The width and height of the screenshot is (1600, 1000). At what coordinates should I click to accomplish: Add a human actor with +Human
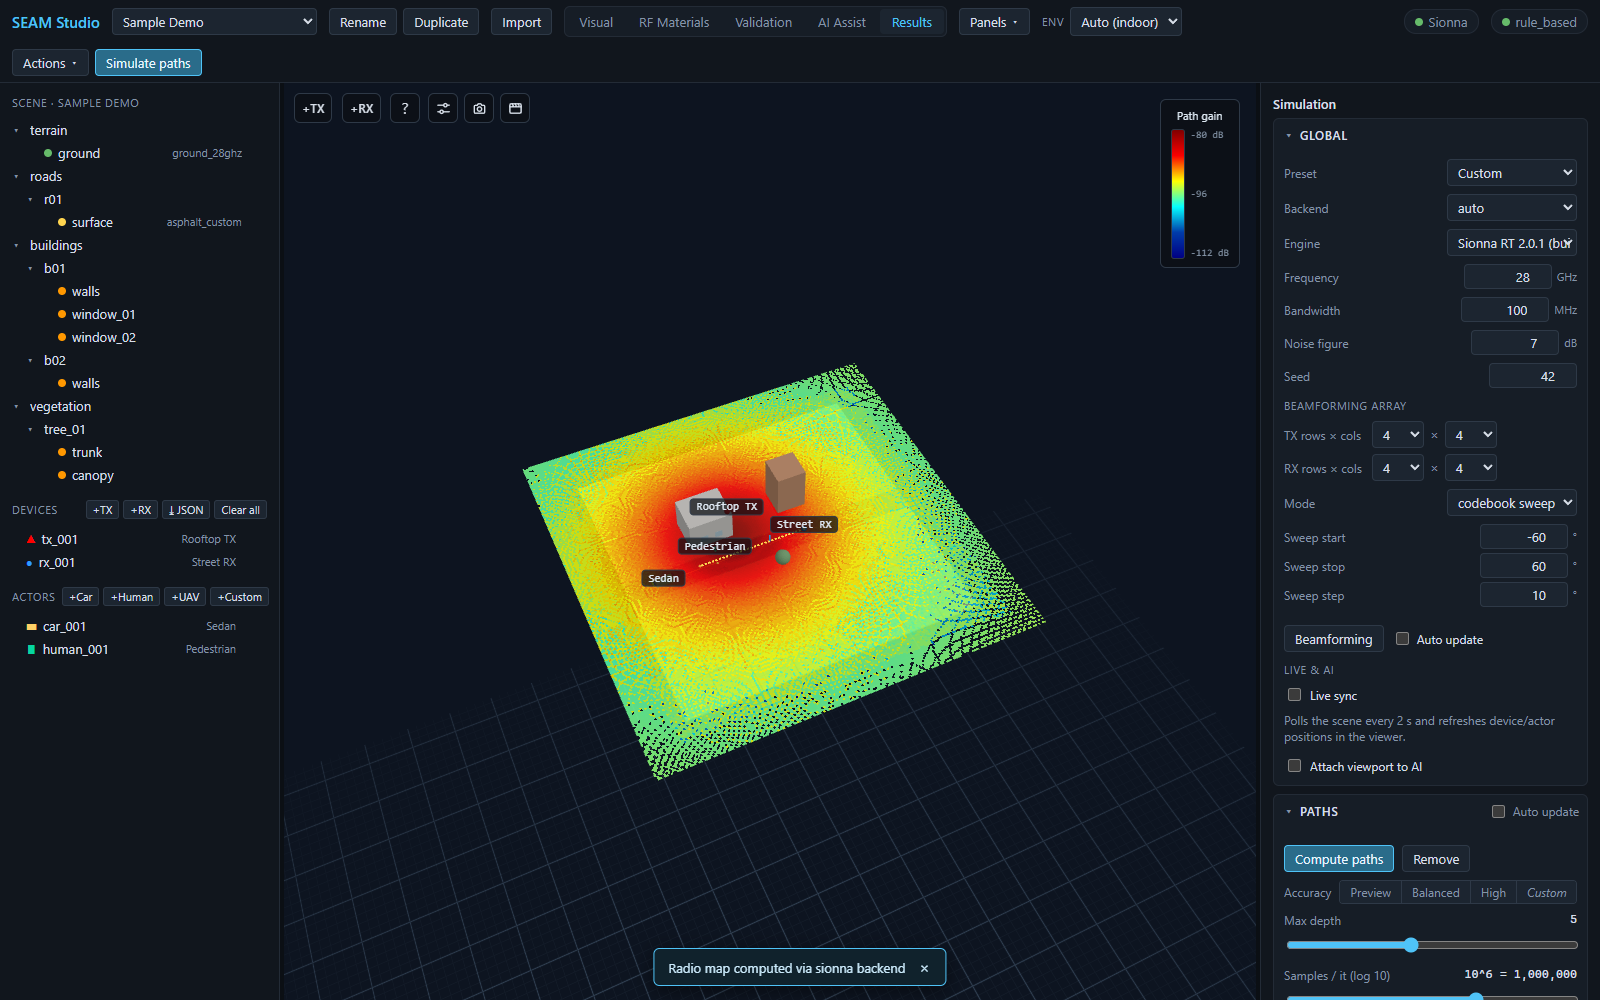132,597
